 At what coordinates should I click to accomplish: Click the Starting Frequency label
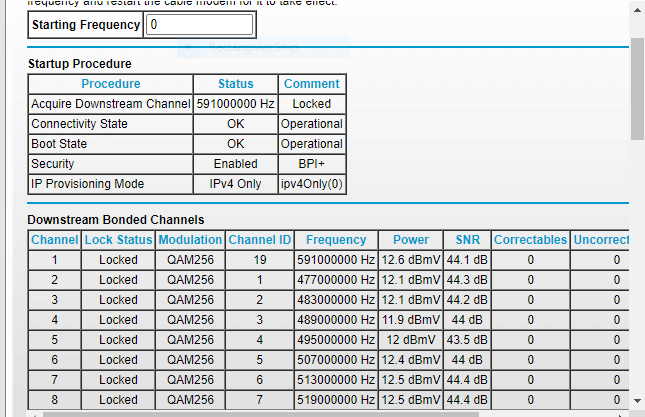86,25
